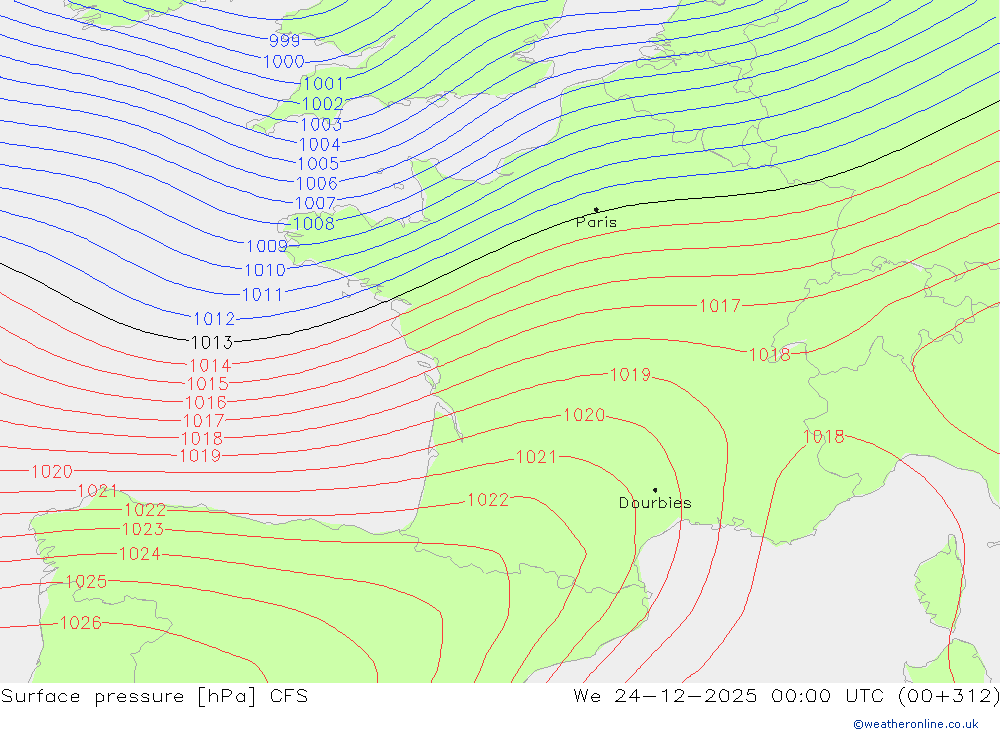Select the 1026 pressure label
The image size is (1000, 733).
80,623
